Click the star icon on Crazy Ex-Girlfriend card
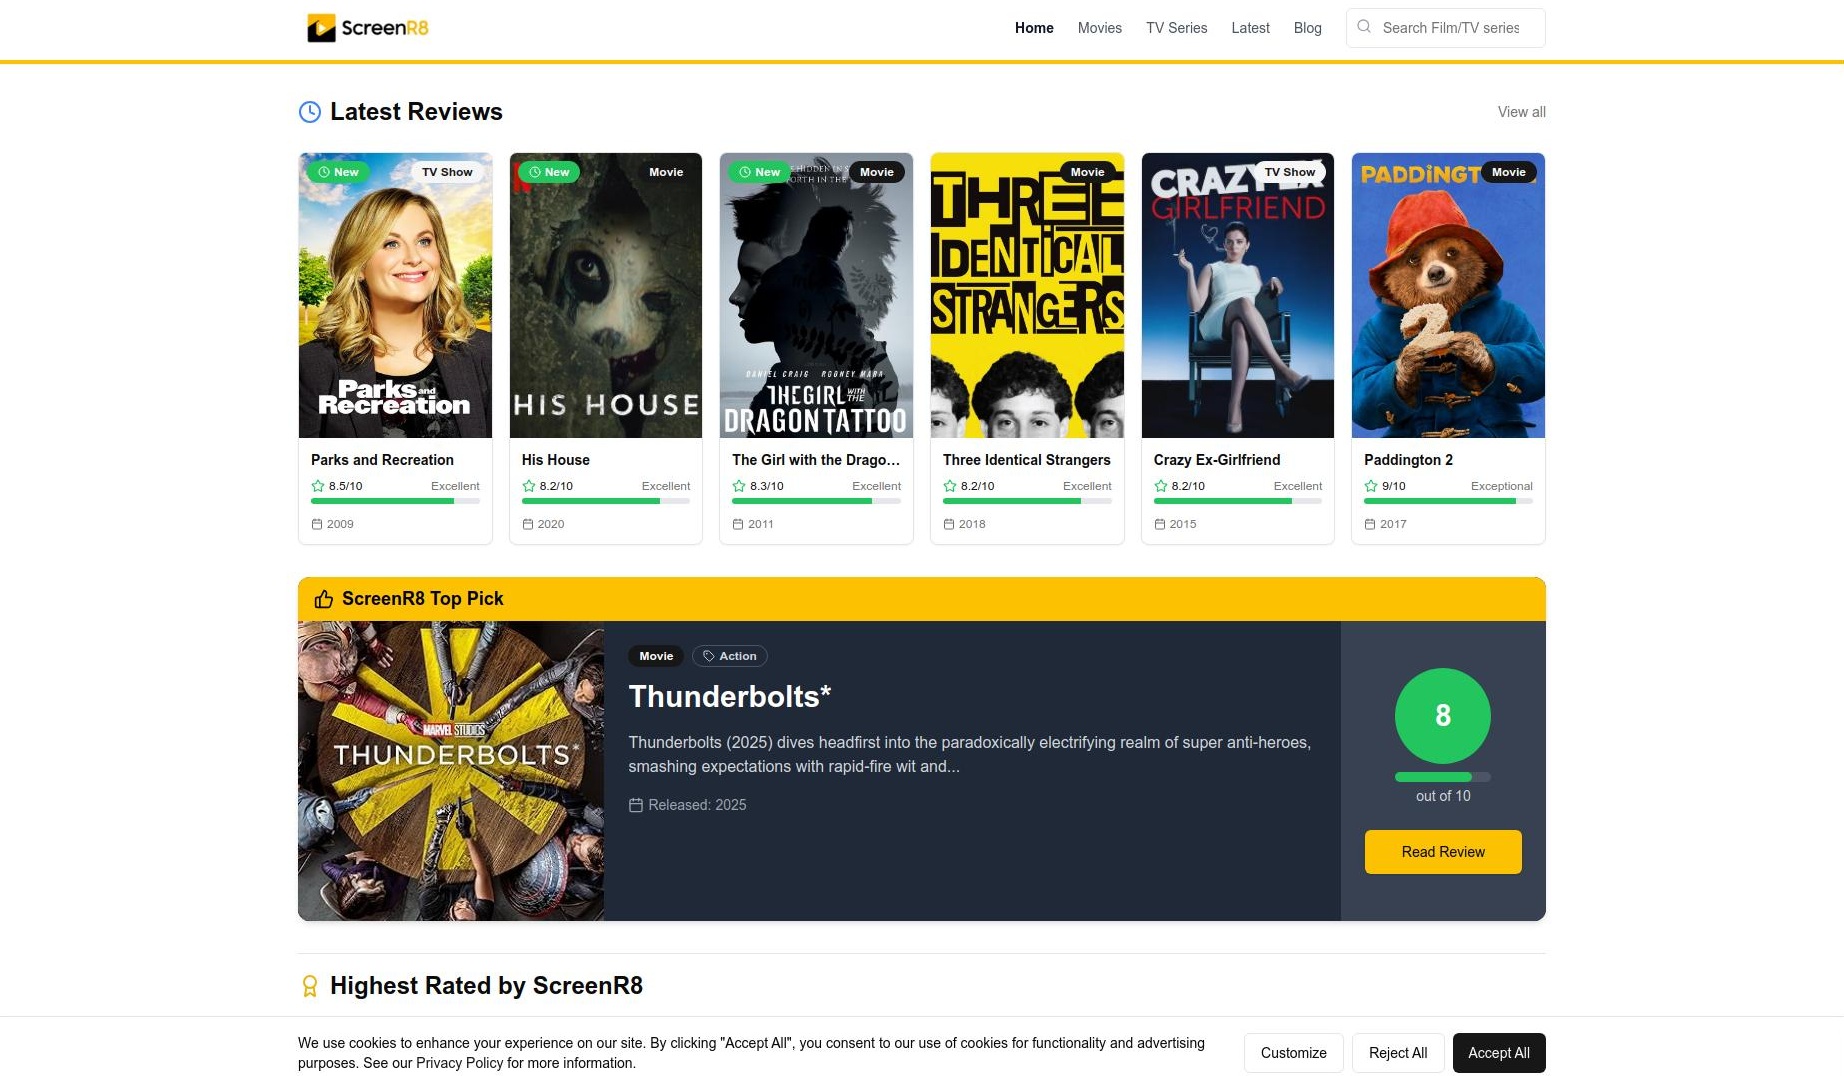This screenshot has height=1076, width=1844. click(1161, 486)
